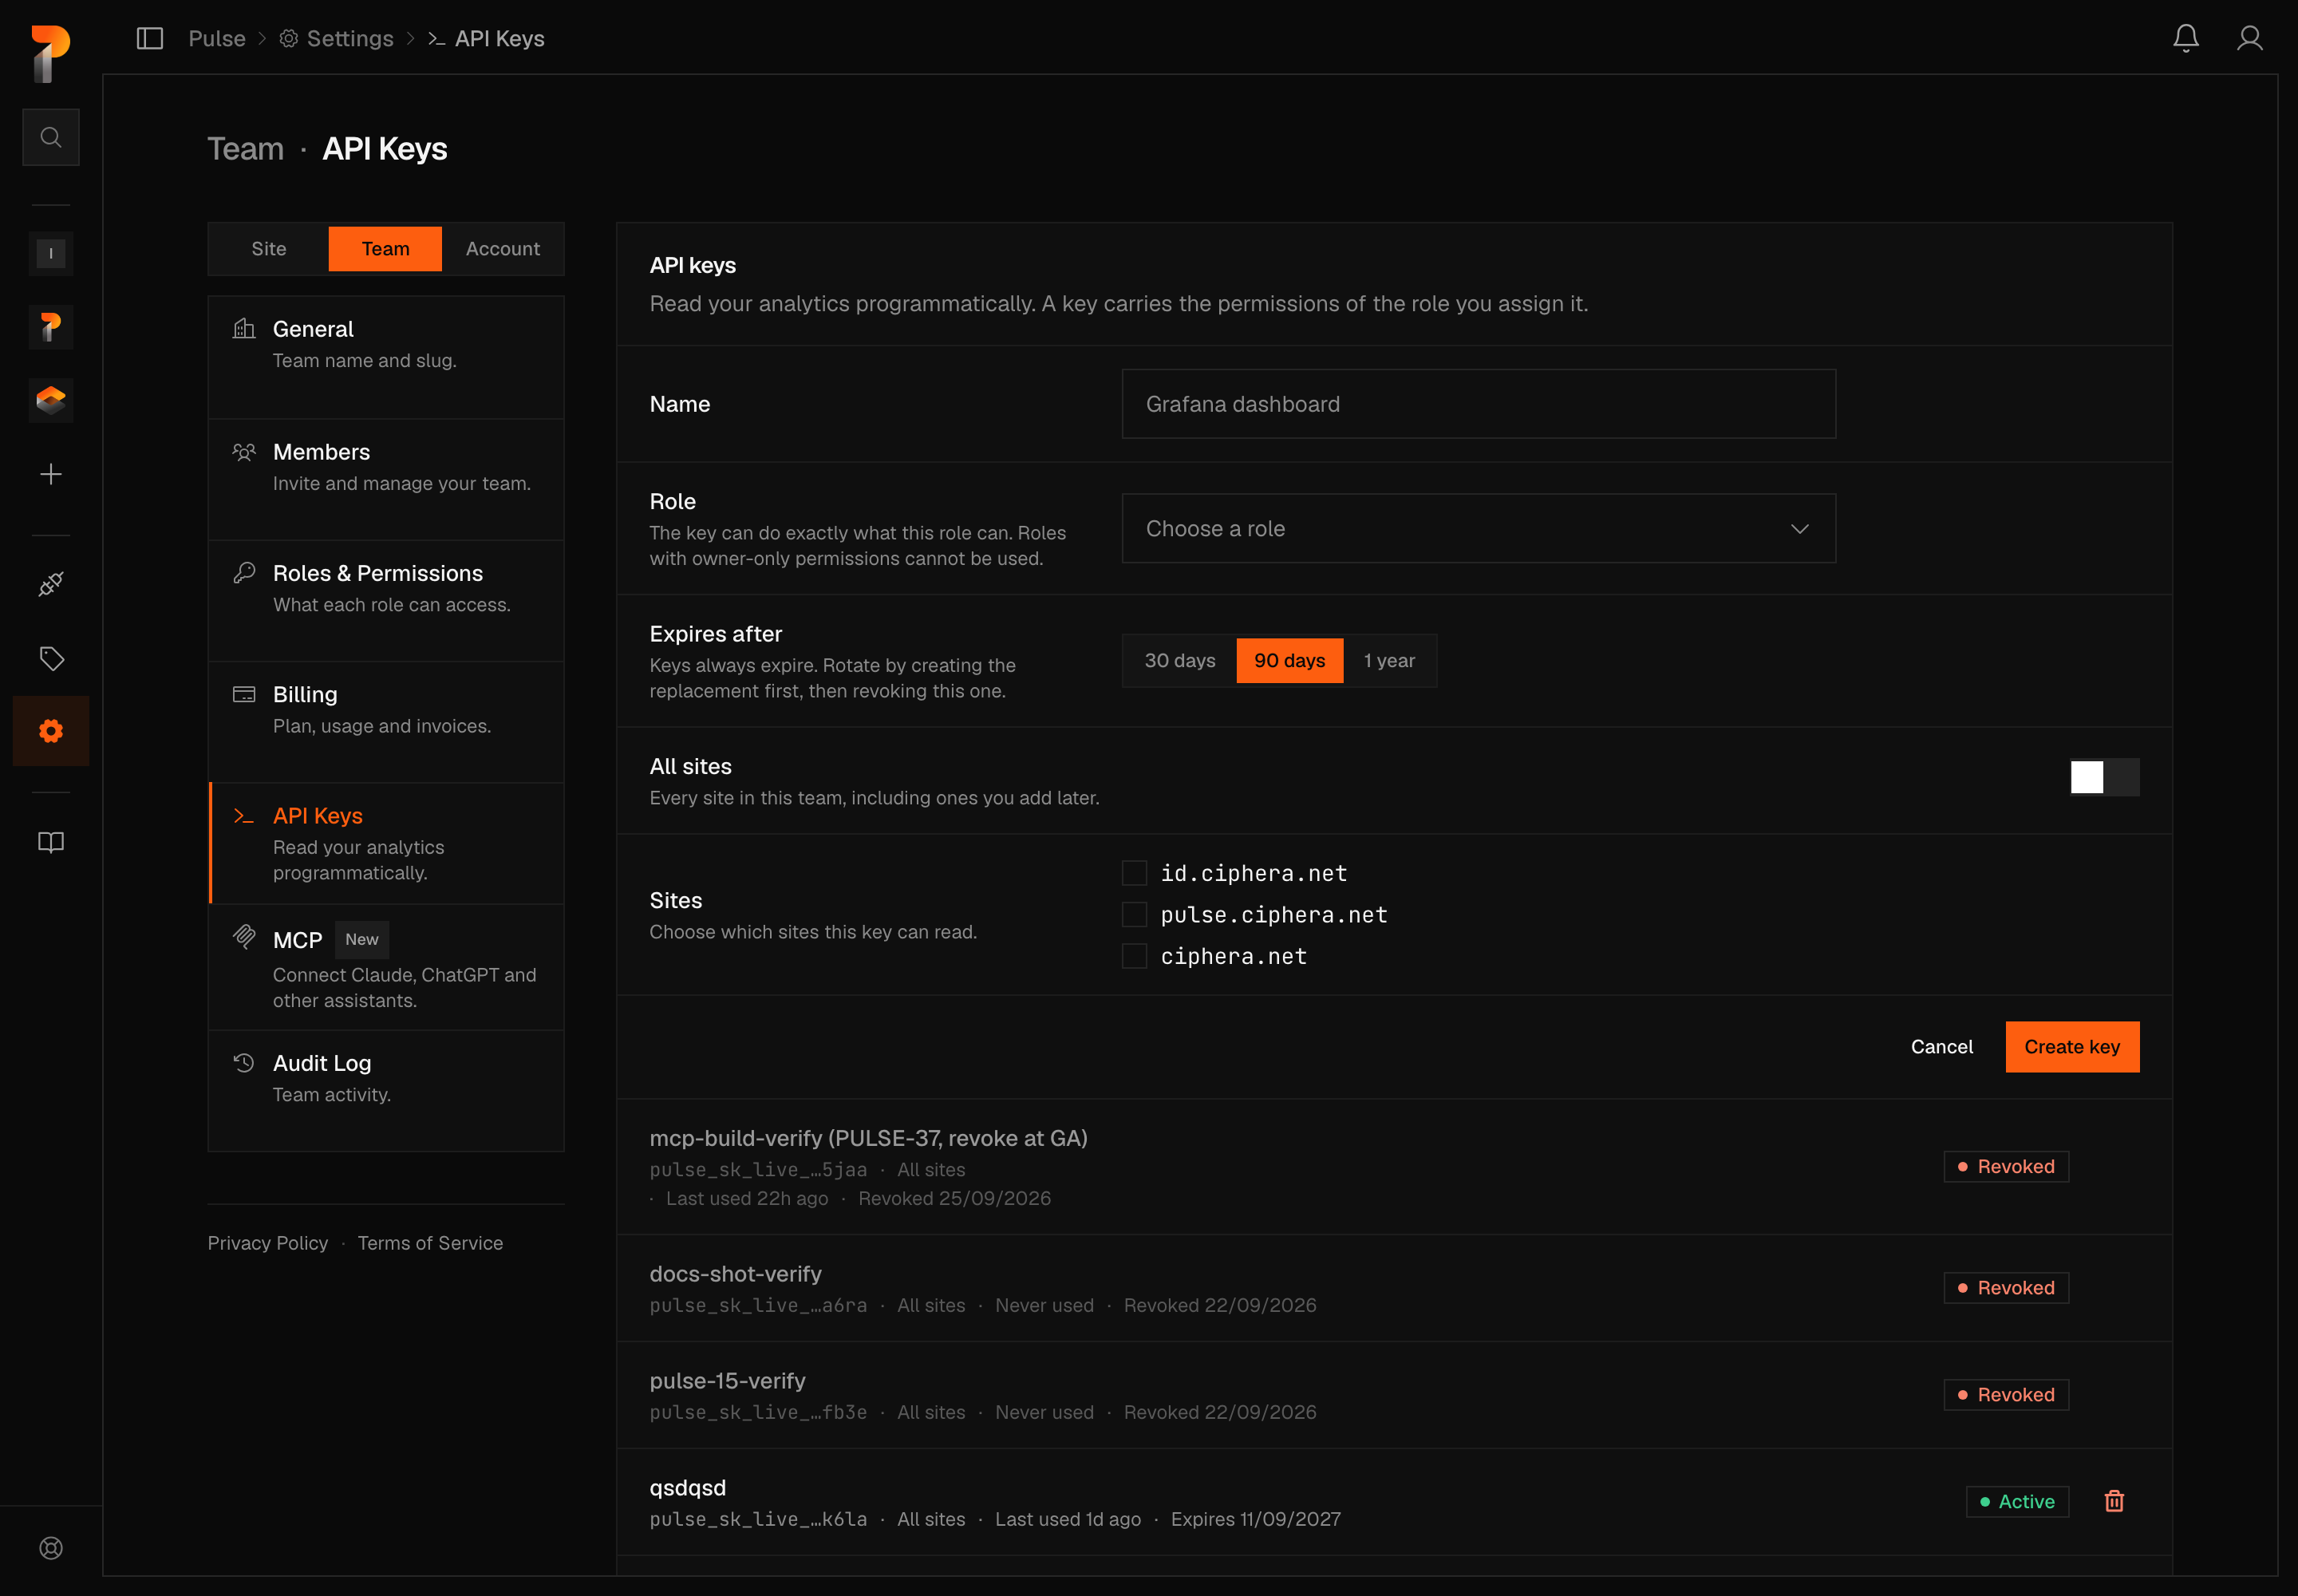The width and height of the screenshot is (2298, 1596).
Task: Click Settings in the breadcrumb
Action: tap(336, 39)
